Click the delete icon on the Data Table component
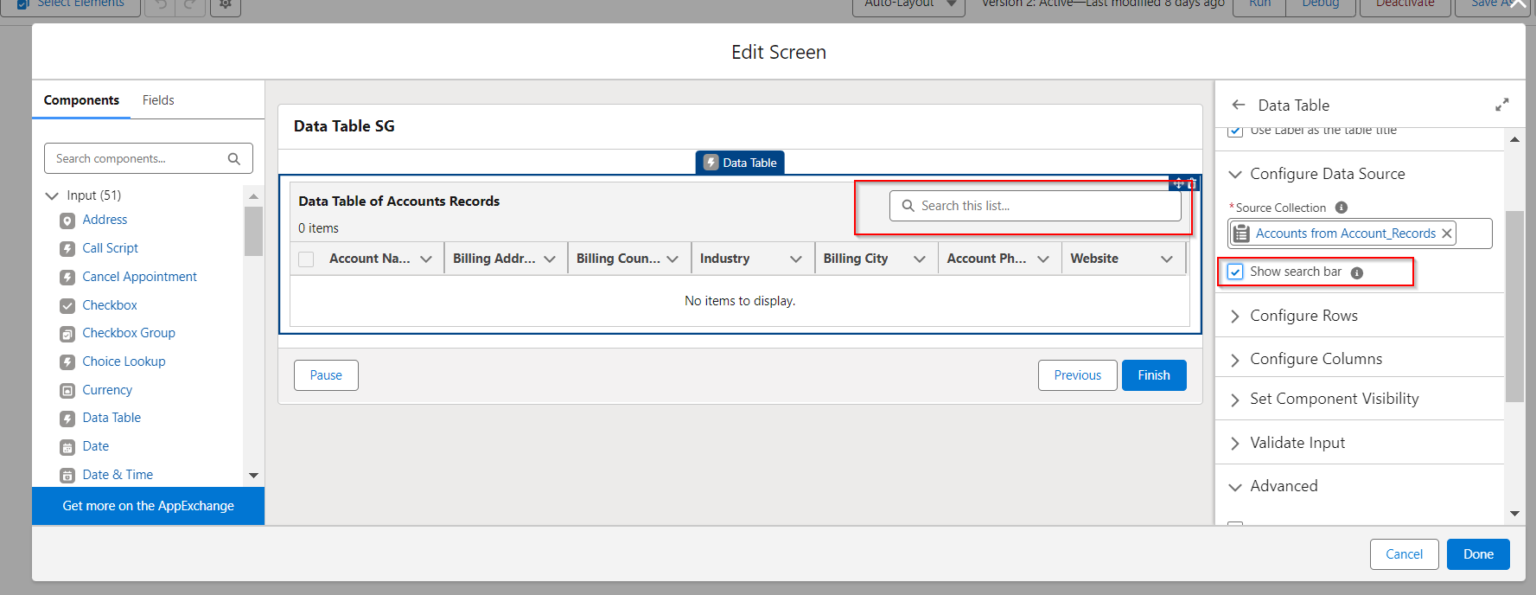The image size is (1536, 595). click(1192, 183)
